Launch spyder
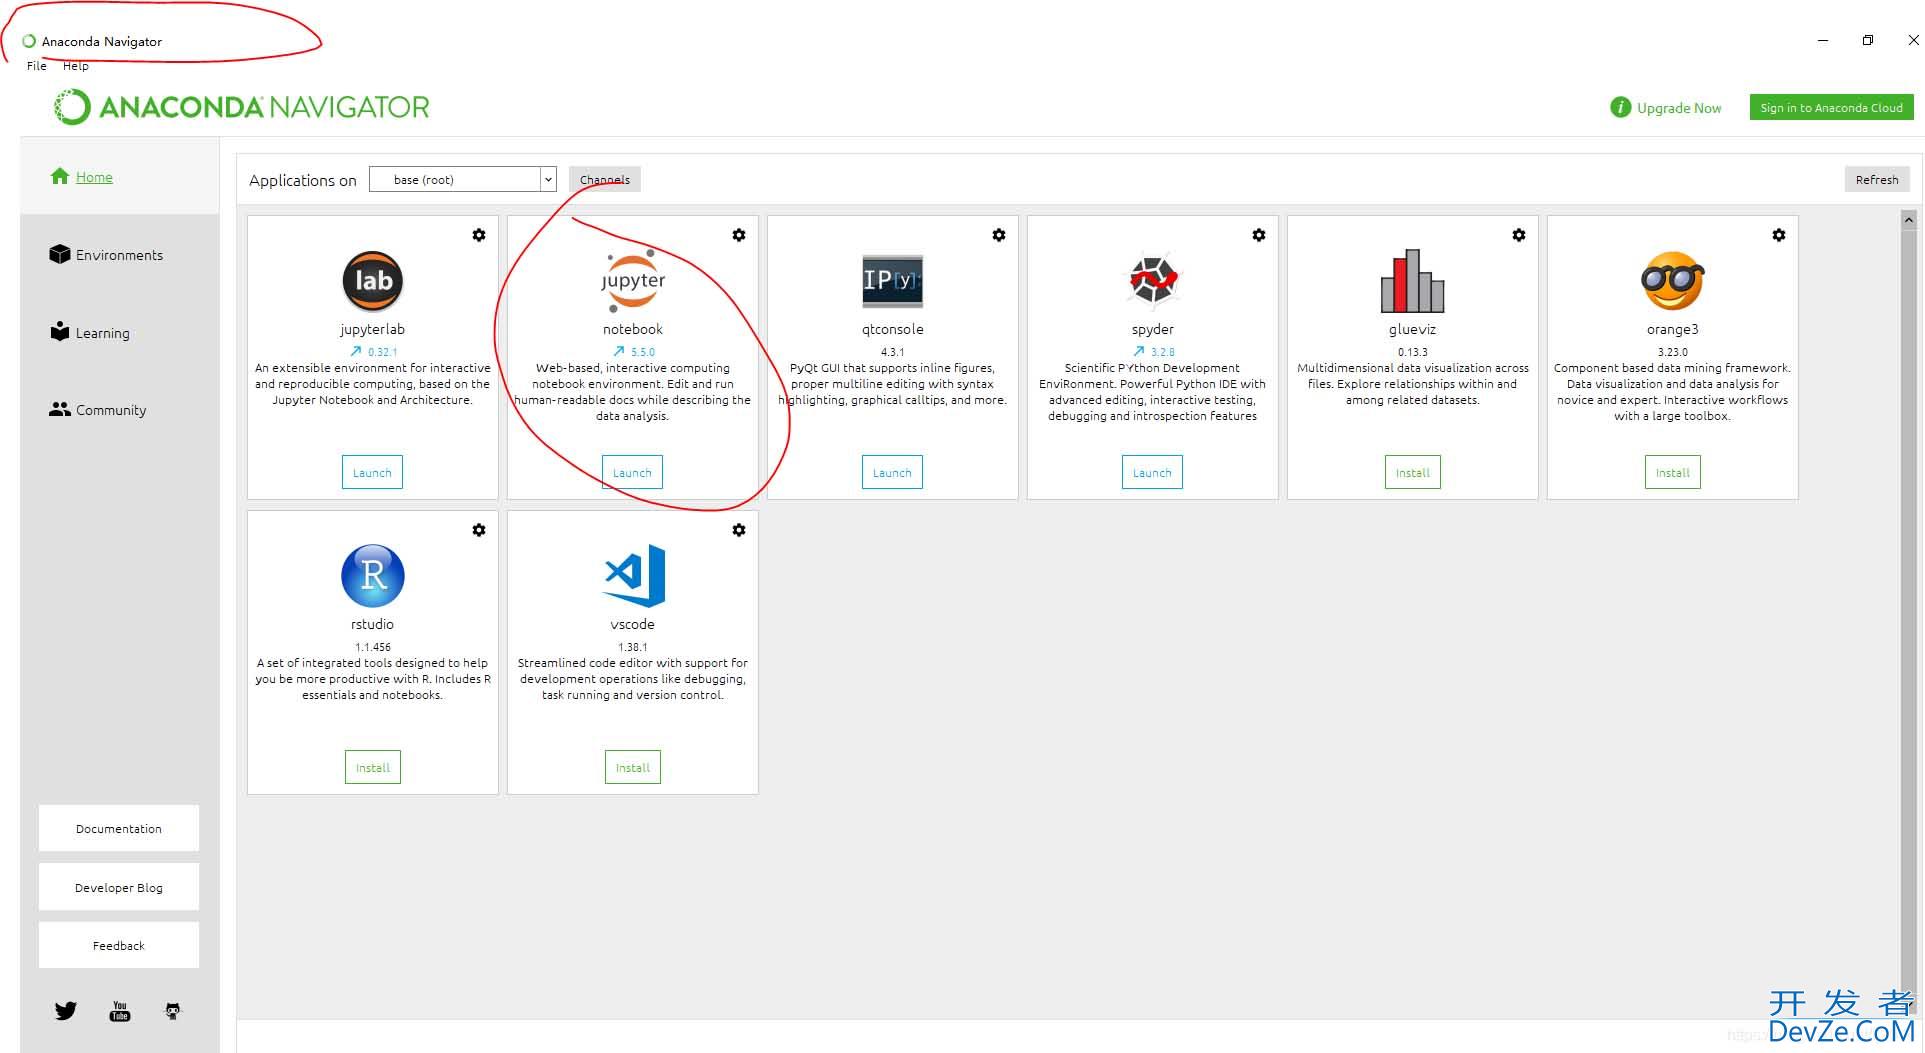1925x1053 pixels. (x=1152, y=472)
